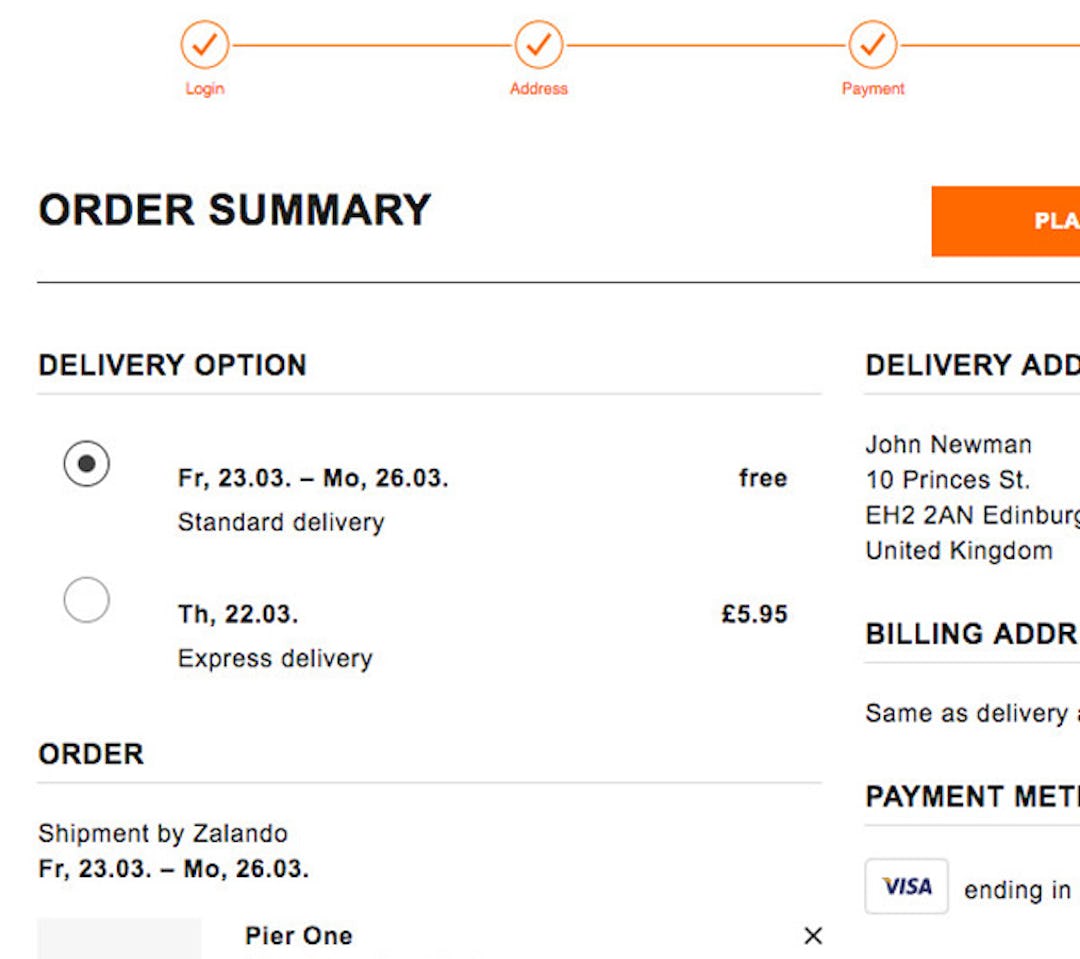Screen dimensions: 1080x959
Task: Click the completed Payment progress circle
Action: (x=874, y=46)
